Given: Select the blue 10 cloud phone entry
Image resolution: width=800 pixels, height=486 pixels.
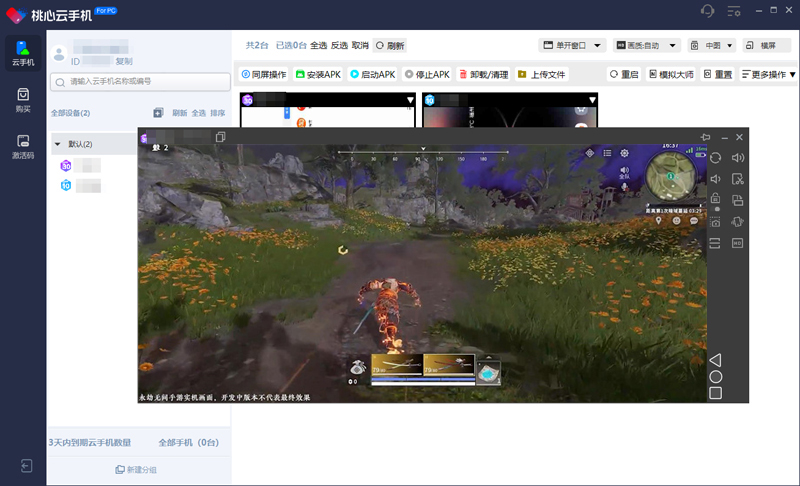Looking at the screenshot, I should tap(81, 186).
